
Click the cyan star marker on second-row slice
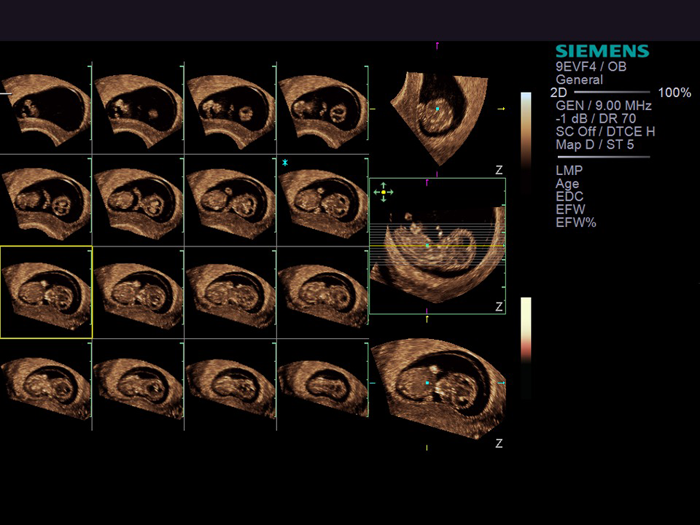click(285, 162)
